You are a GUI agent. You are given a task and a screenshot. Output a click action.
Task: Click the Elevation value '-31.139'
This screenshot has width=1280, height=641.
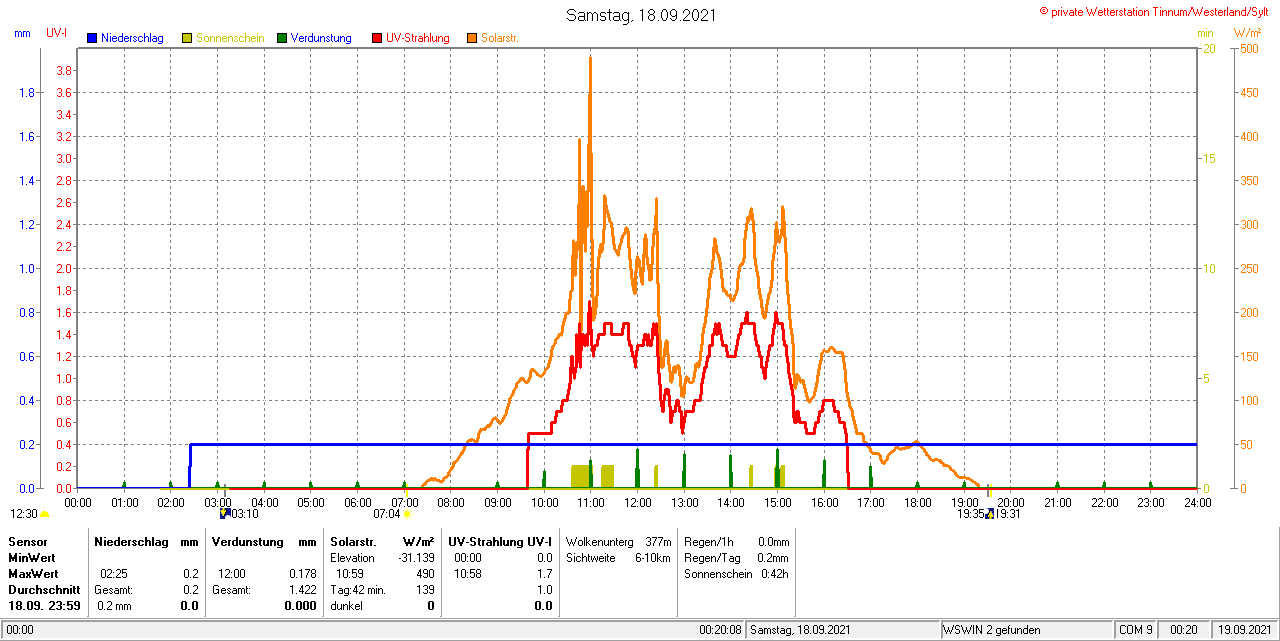point(416,557)
